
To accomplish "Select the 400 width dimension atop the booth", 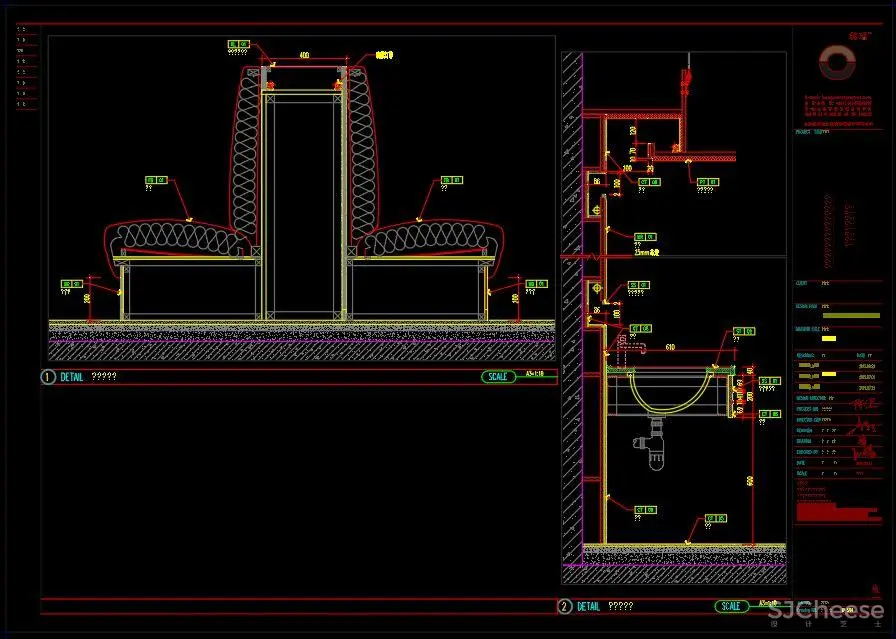I will coord(304,56).
